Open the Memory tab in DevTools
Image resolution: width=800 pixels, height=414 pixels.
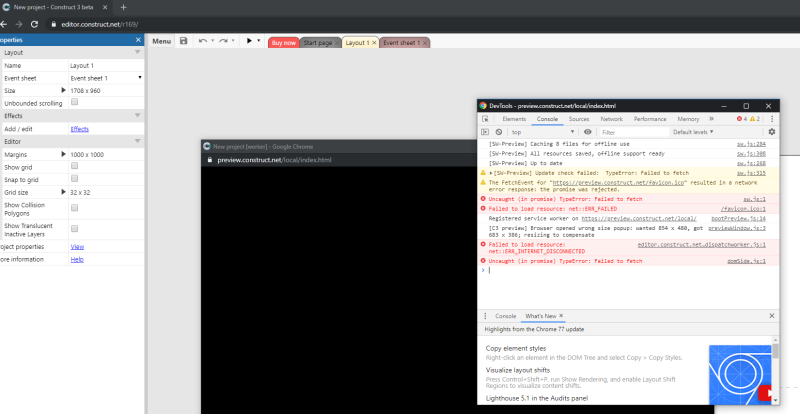[688, 119]
